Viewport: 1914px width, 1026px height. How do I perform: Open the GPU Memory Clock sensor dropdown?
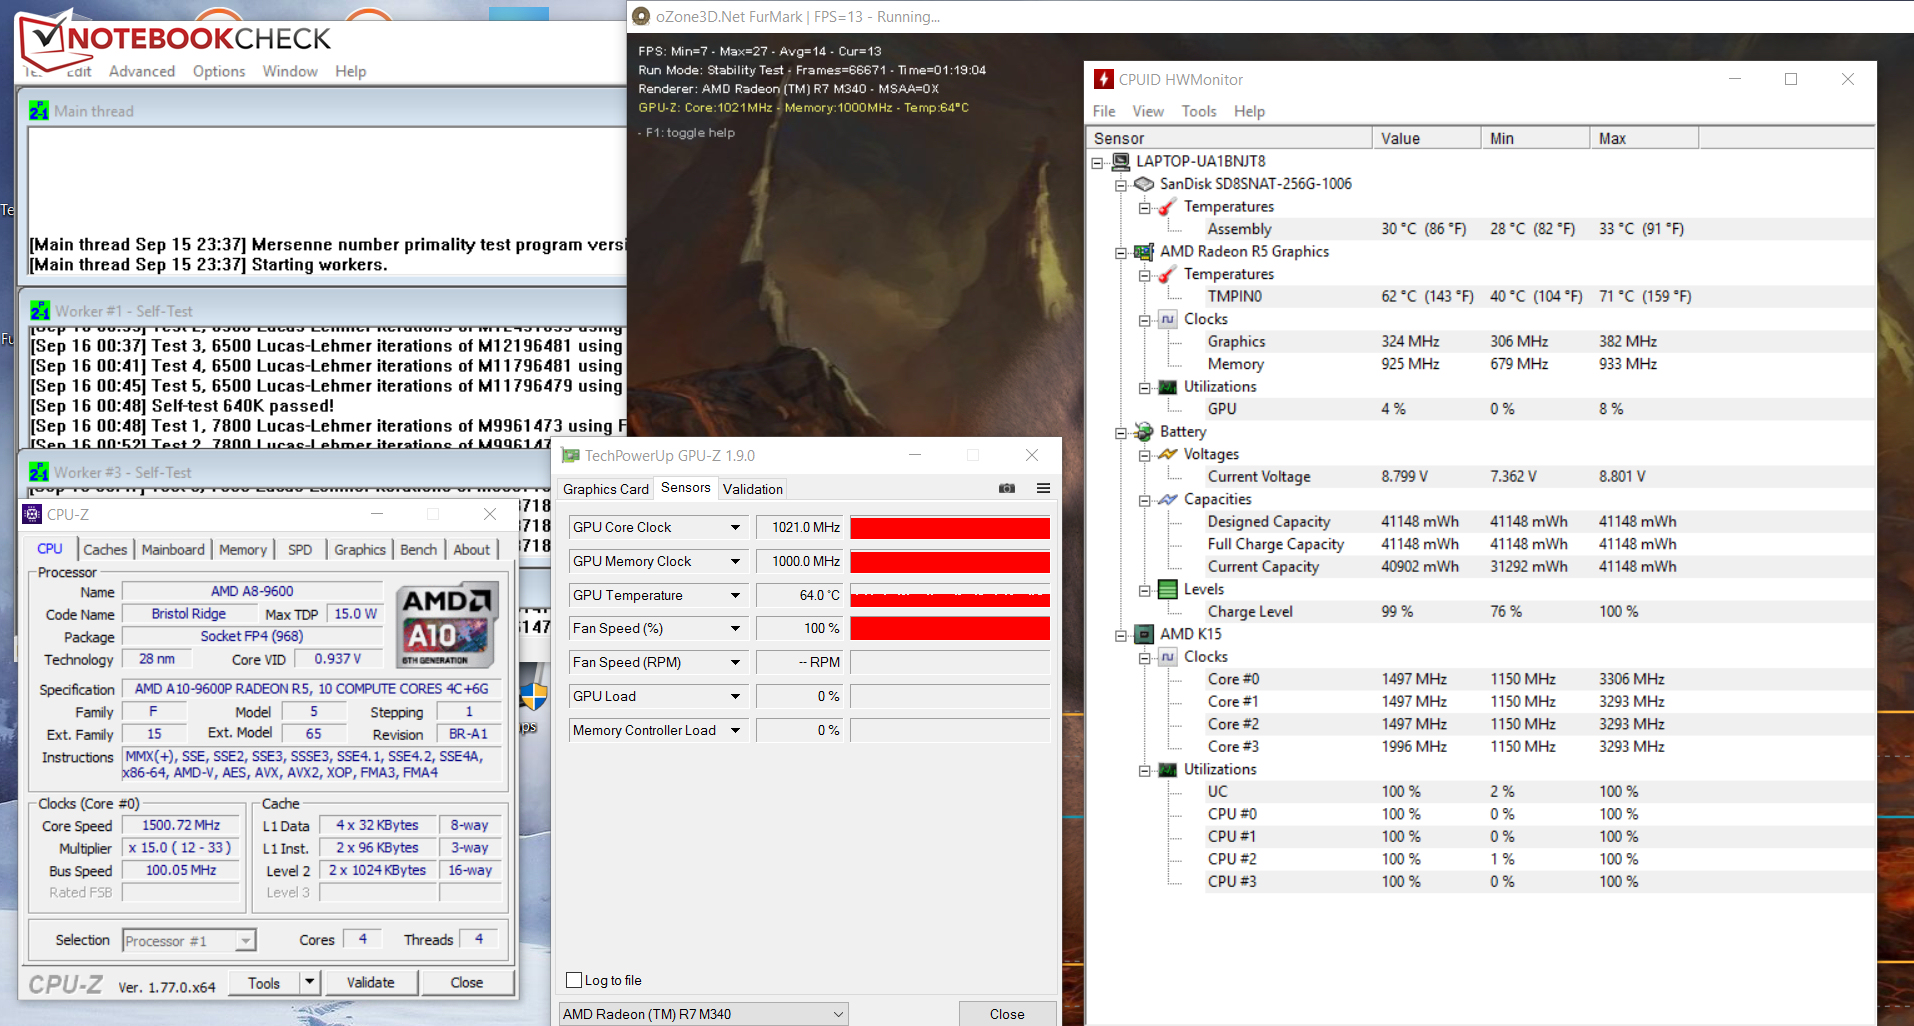(735, 561)
